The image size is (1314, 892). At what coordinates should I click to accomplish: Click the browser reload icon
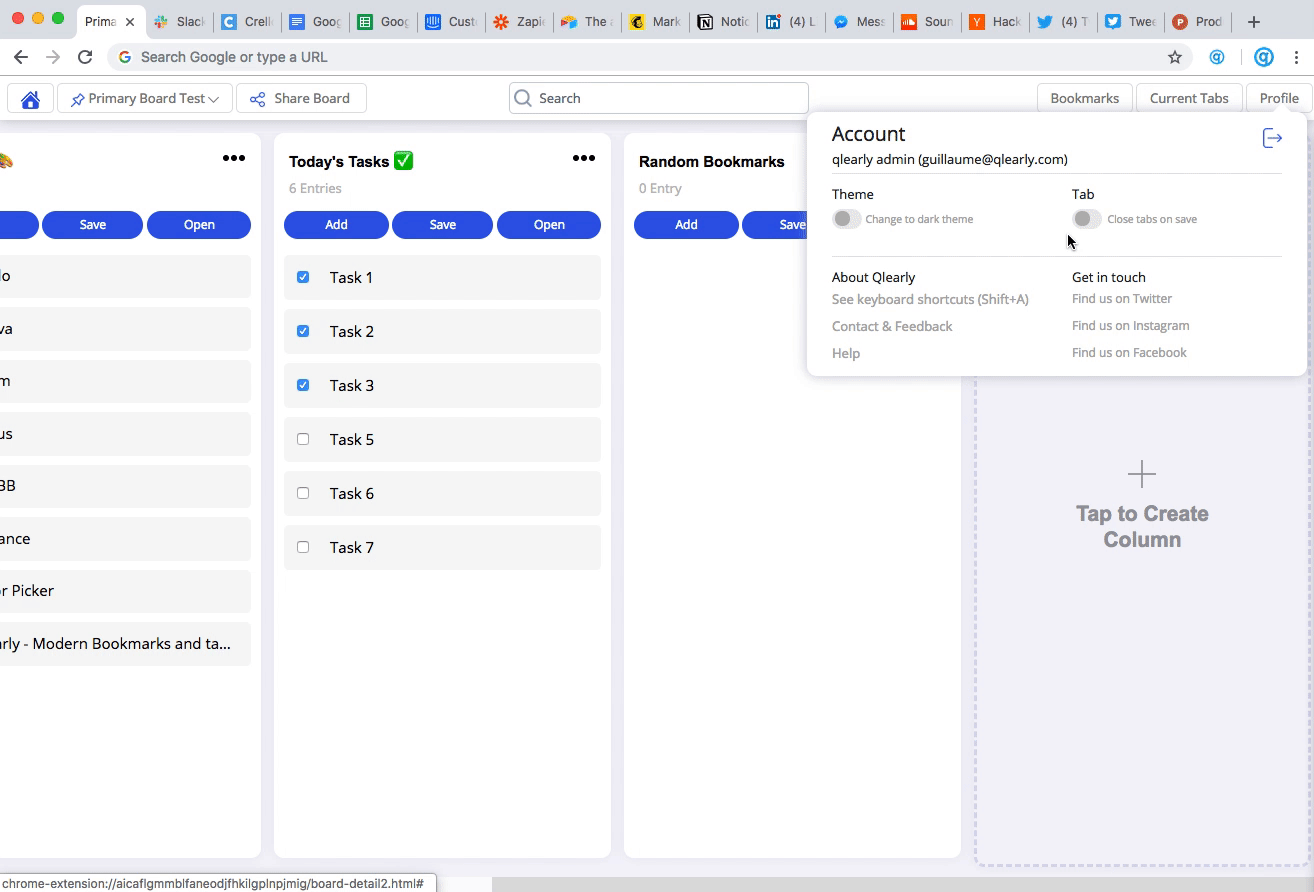pos(85,57)
